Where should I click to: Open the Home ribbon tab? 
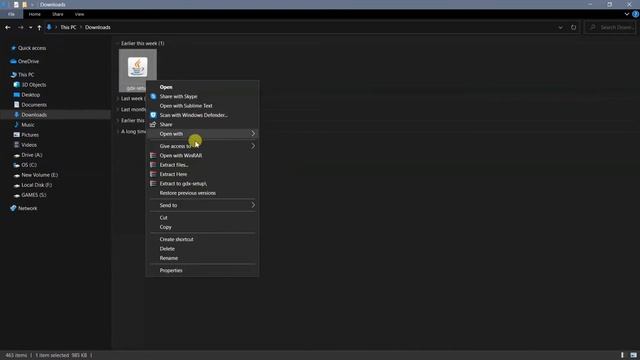click(x=35, y=14)
